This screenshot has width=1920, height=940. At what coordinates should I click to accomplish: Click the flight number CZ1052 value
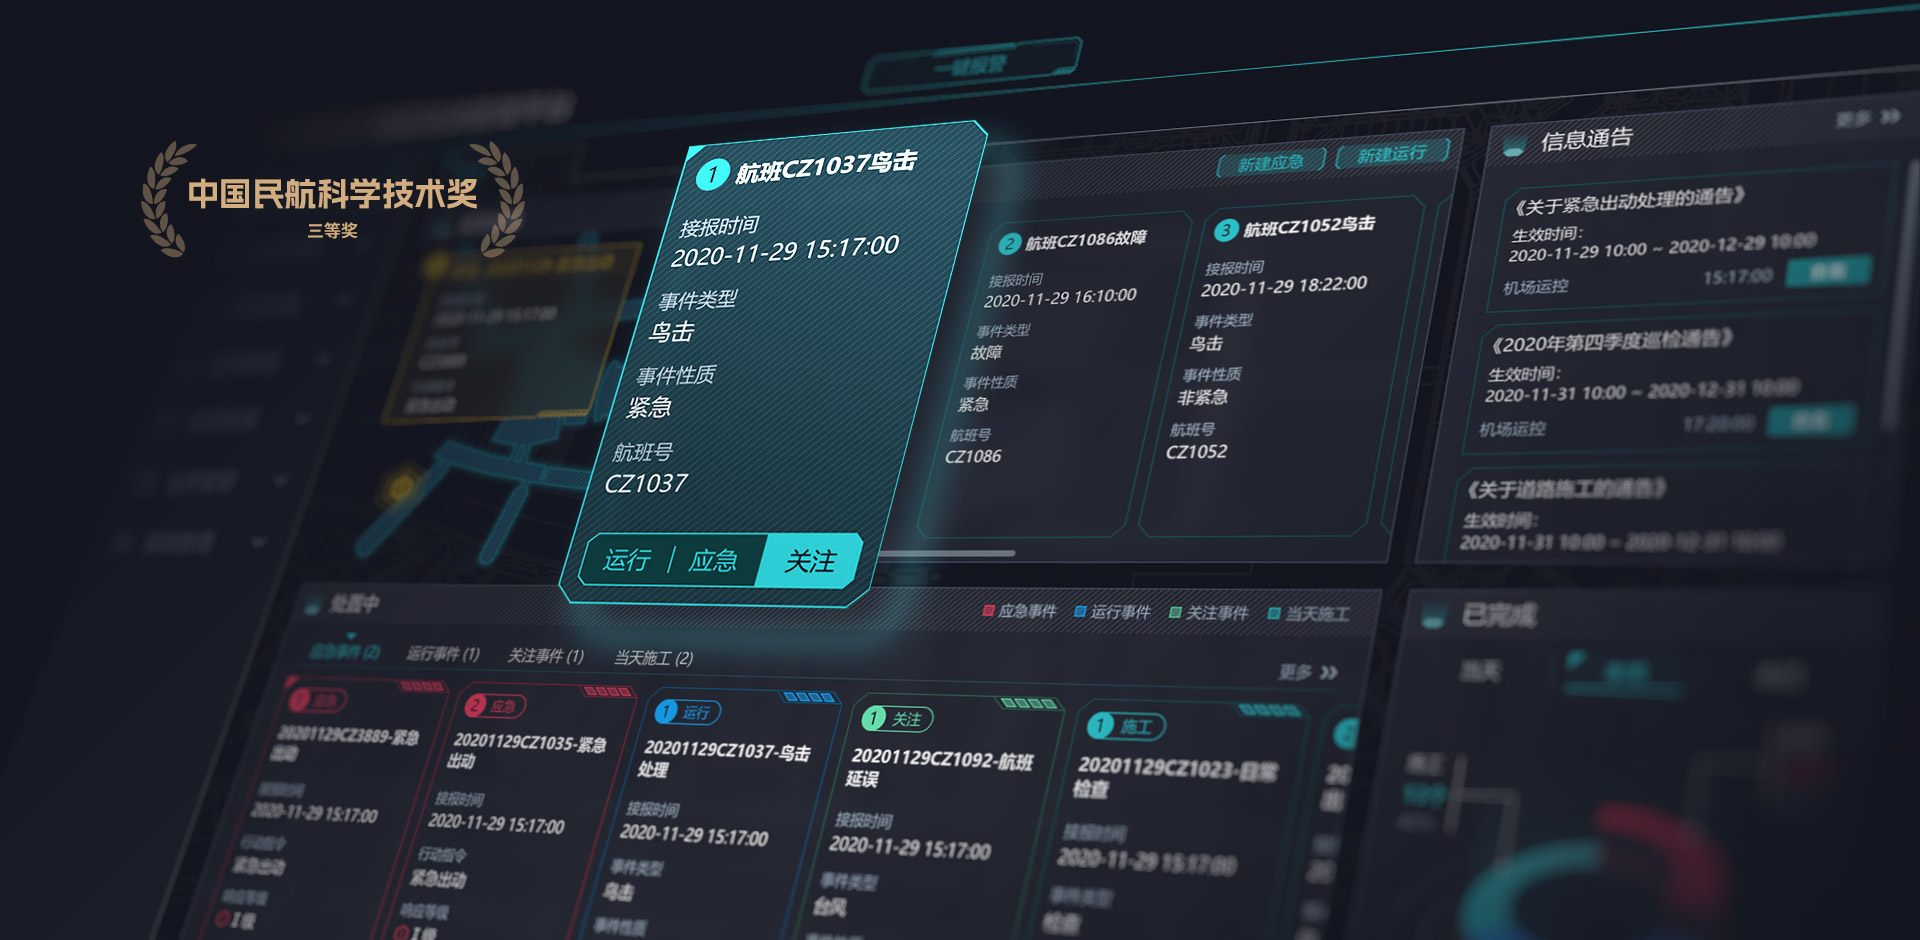1196,452
